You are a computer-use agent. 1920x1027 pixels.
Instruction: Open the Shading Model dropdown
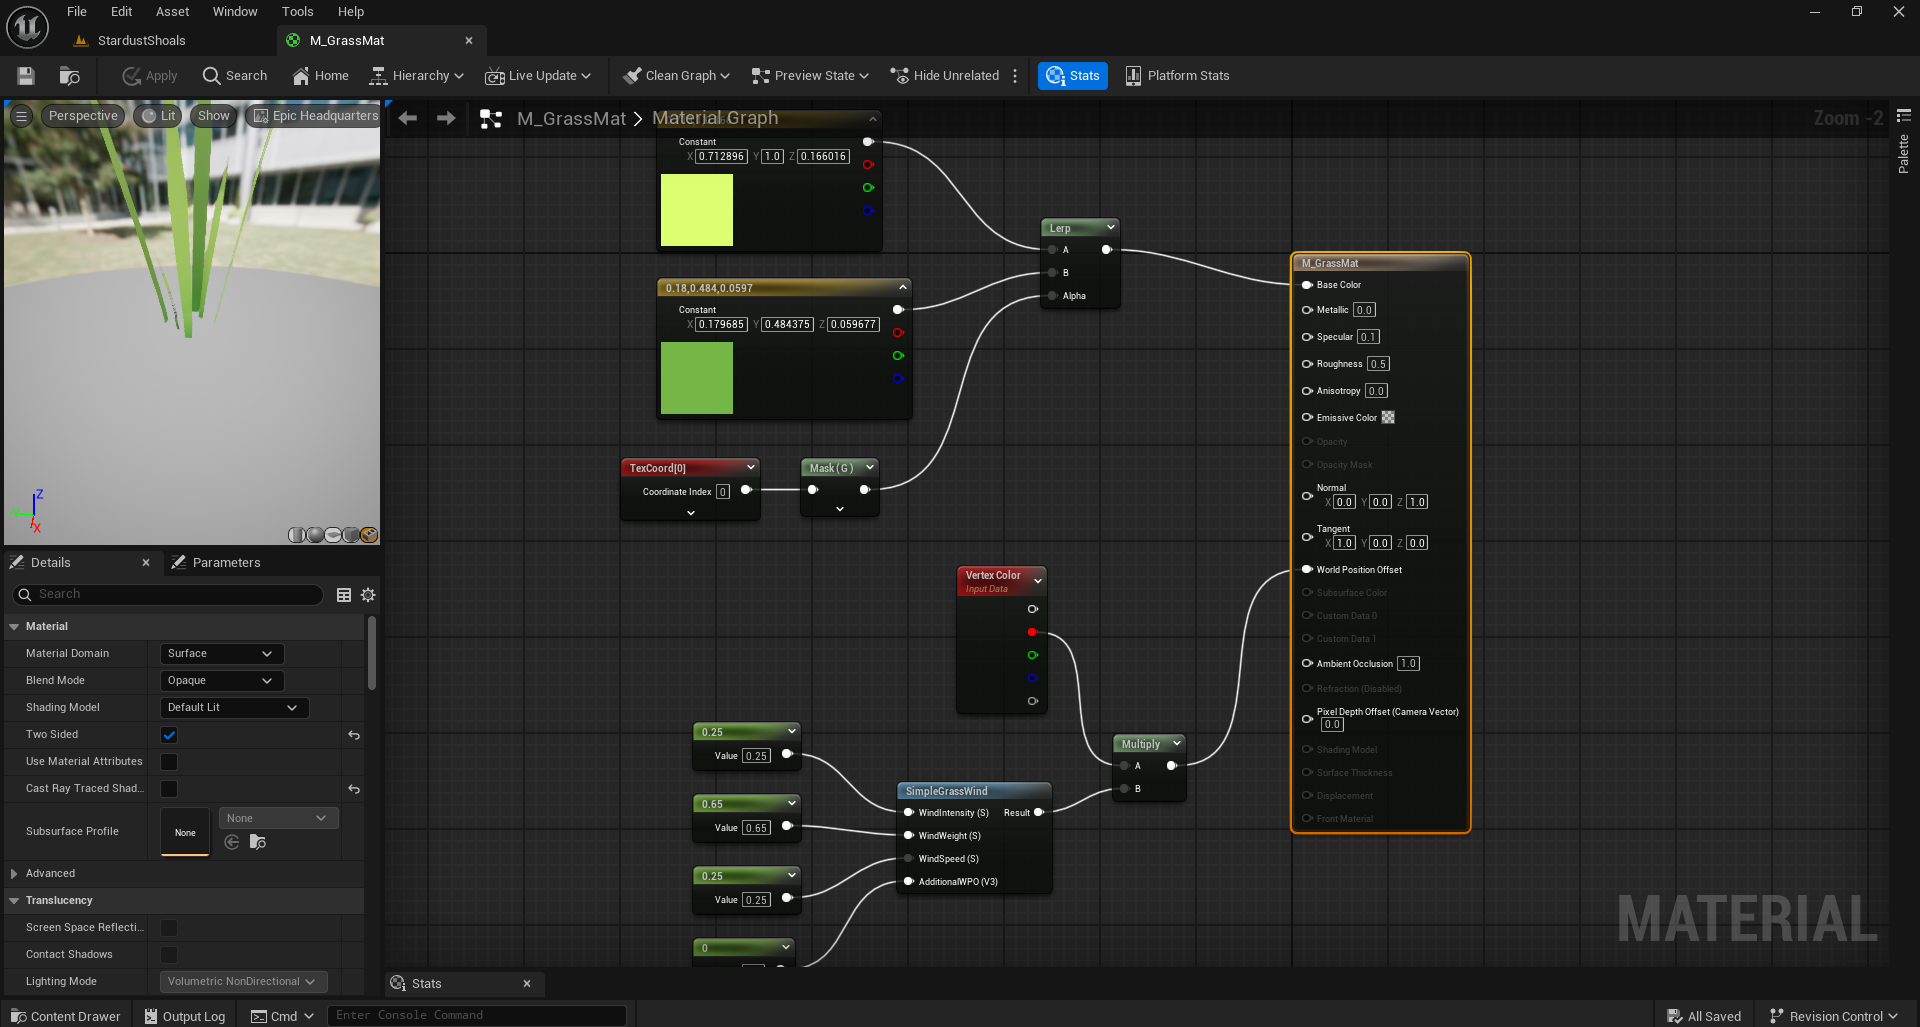[233, 708]
